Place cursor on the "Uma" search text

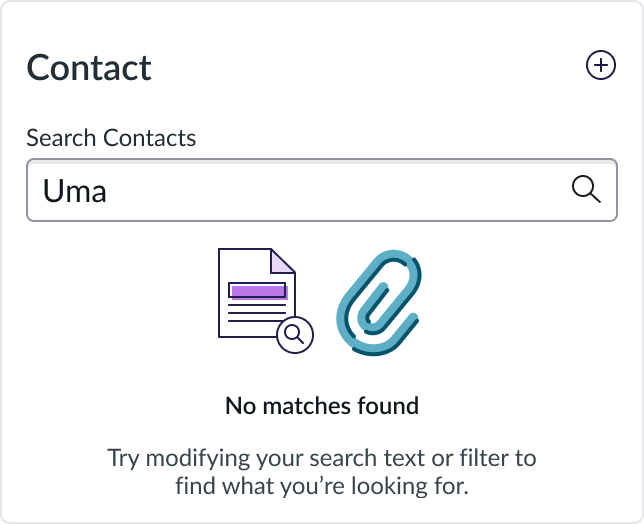click(x=75, y=190)
